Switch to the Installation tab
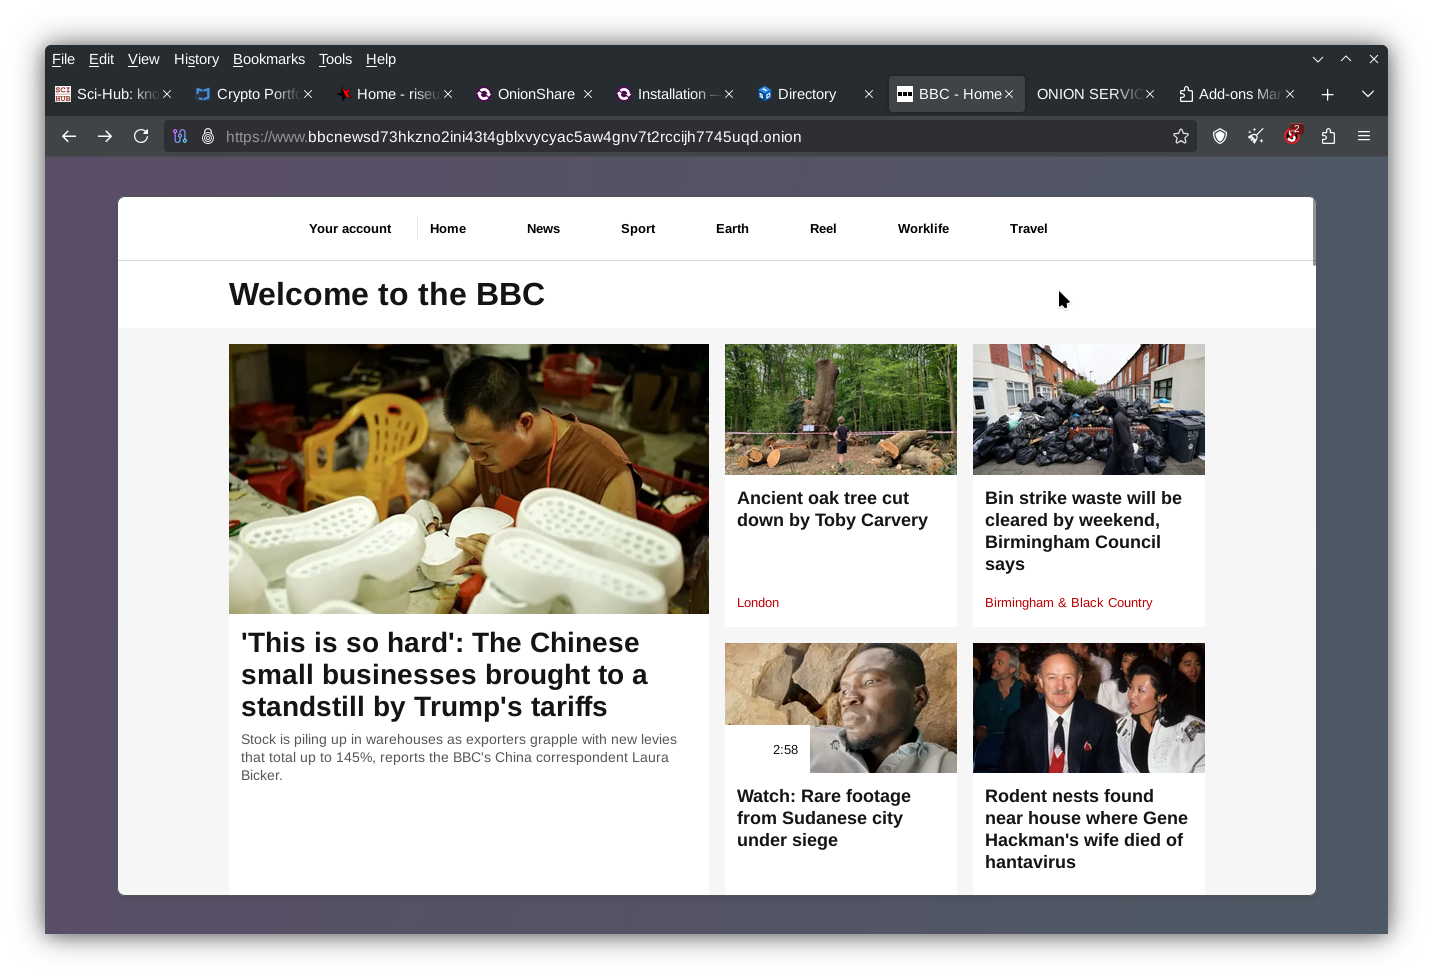Screen dimensions: 1433x979 (x=675, y=94)
